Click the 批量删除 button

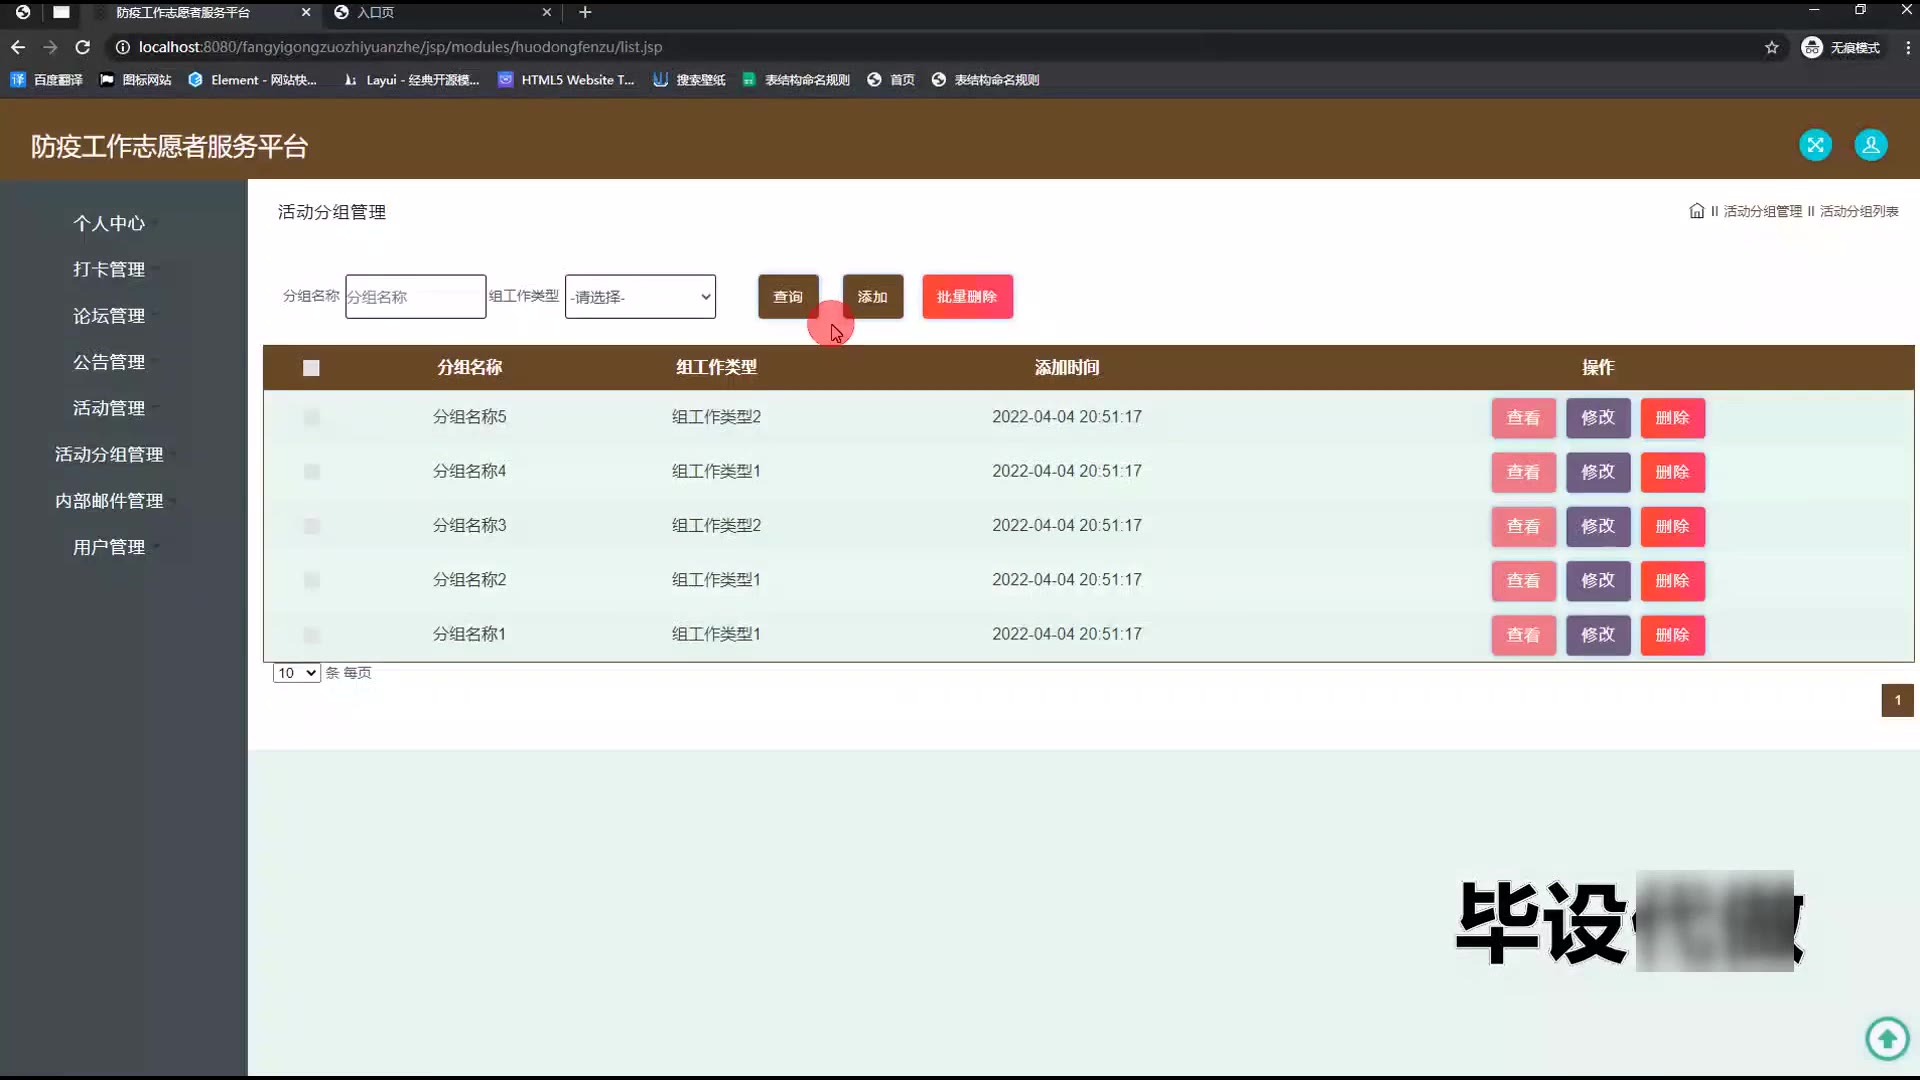[x=966, y=297]
